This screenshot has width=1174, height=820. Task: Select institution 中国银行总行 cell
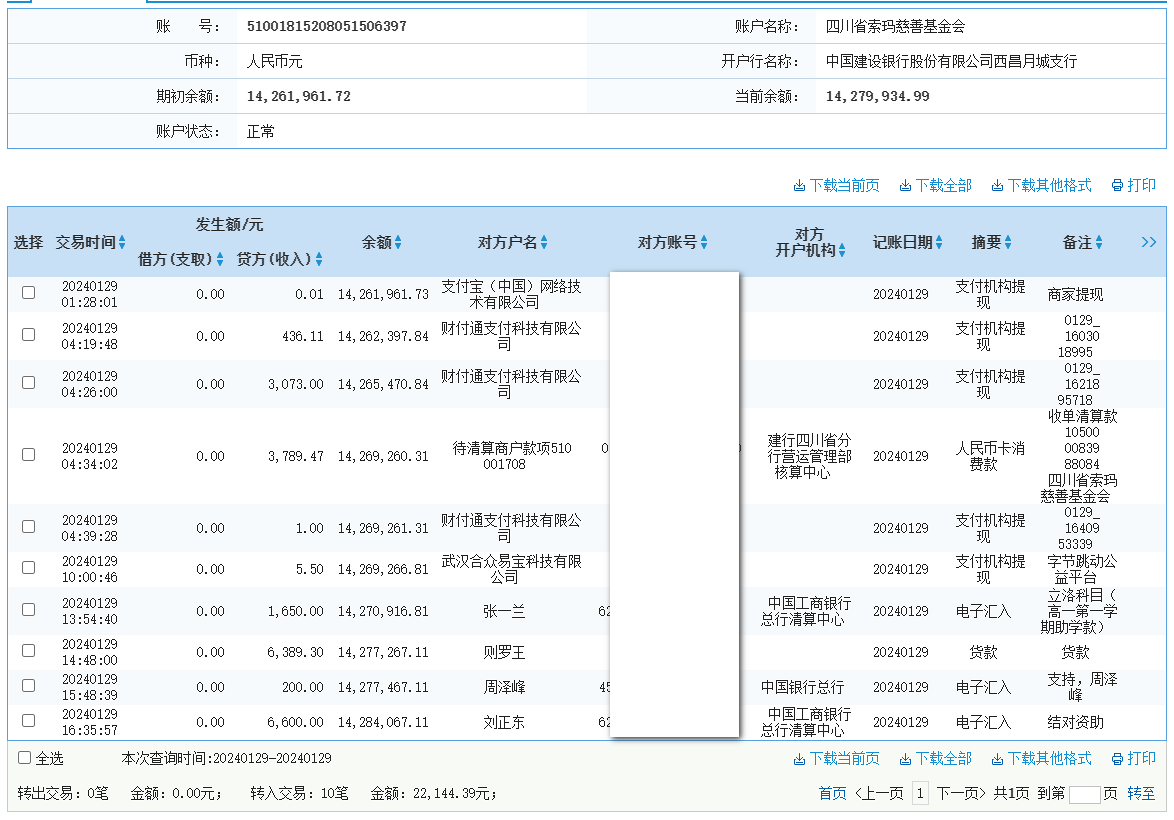coord(803,687)
